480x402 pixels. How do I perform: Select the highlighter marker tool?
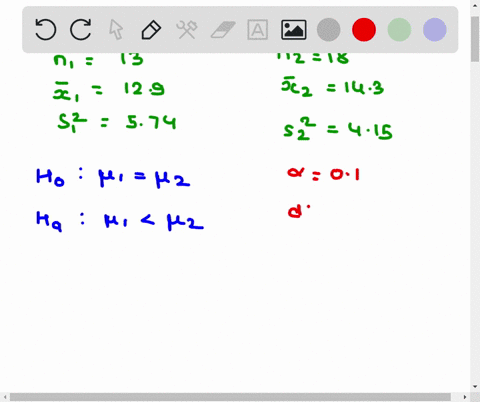[x=223, y=30]
